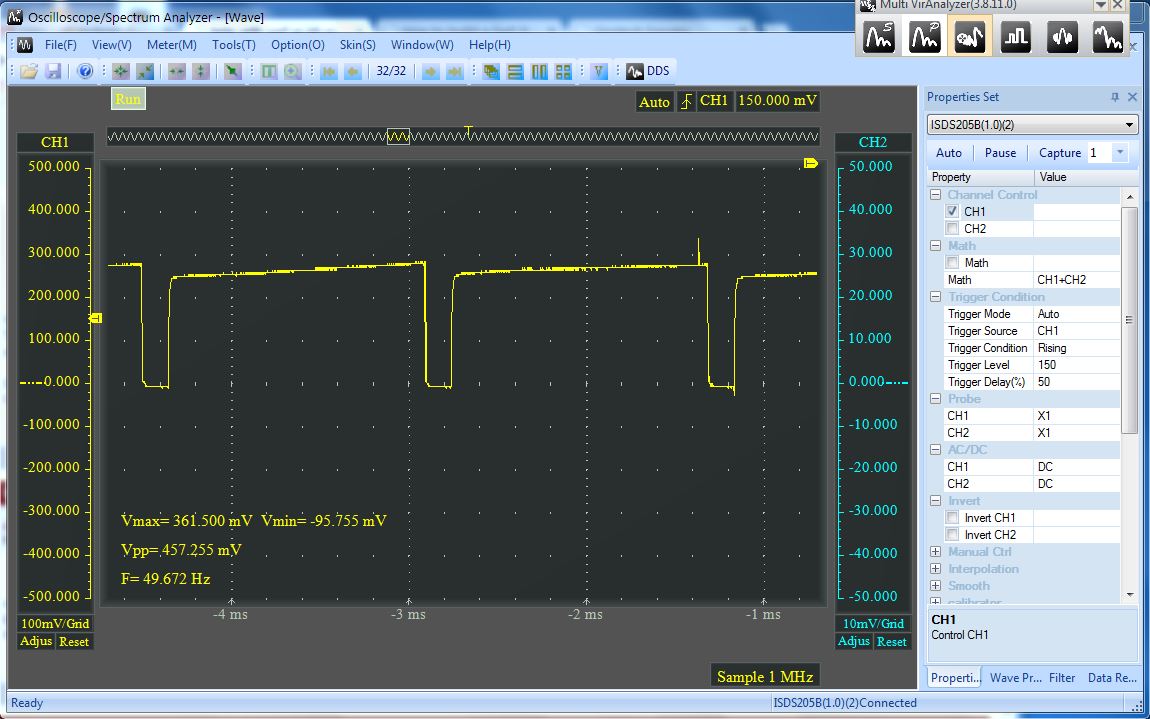1150x719 pixels.
Task: Check the Invert CH2 checkbox
Action: [952, 535]
